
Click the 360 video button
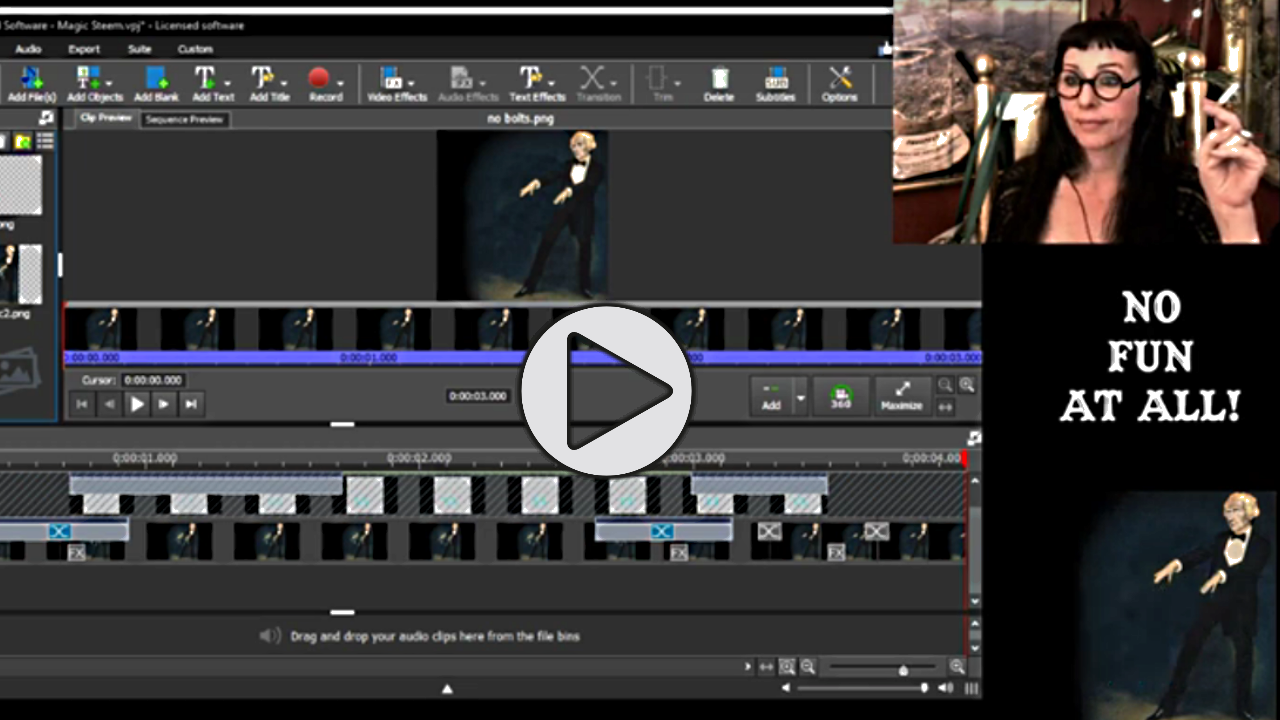pos(841,396)
